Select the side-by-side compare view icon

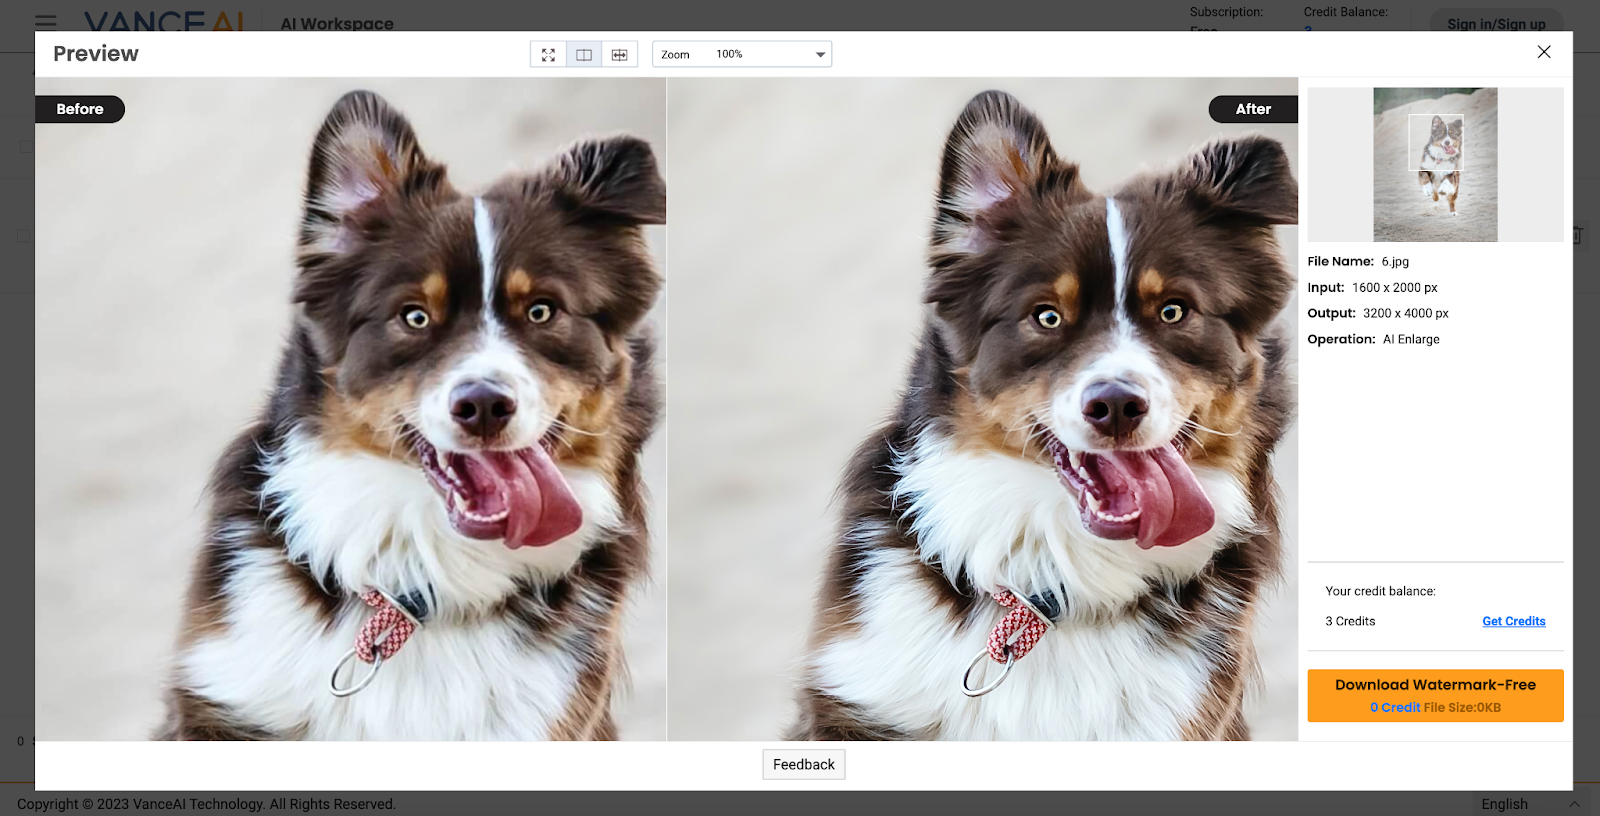[584, 55]
